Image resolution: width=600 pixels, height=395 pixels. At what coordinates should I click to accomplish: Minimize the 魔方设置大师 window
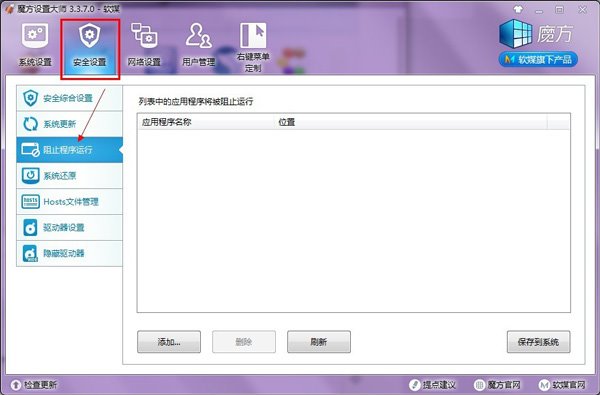coord(539,10)
